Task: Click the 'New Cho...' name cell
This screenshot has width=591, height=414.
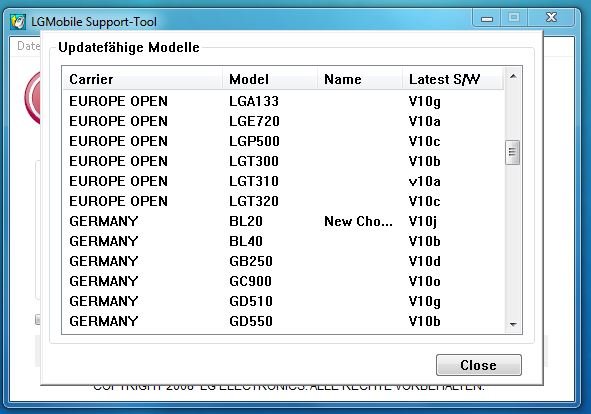Action: click(358, 221)
